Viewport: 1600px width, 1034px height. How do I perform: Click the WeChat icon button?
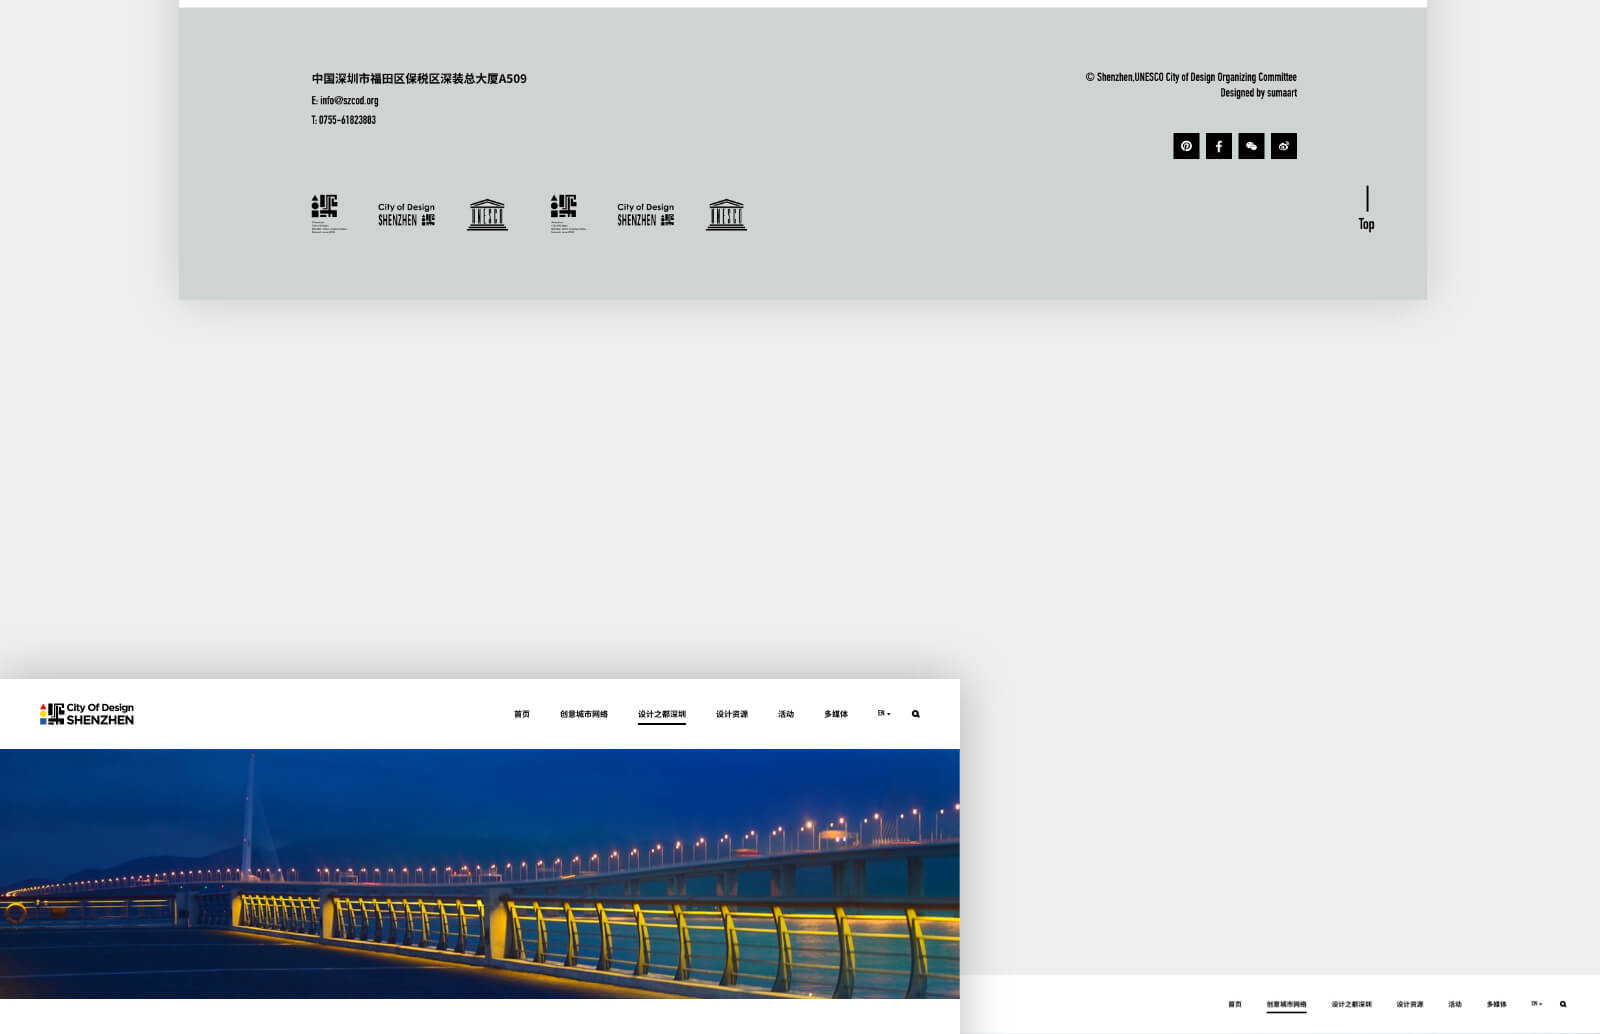1251,146
